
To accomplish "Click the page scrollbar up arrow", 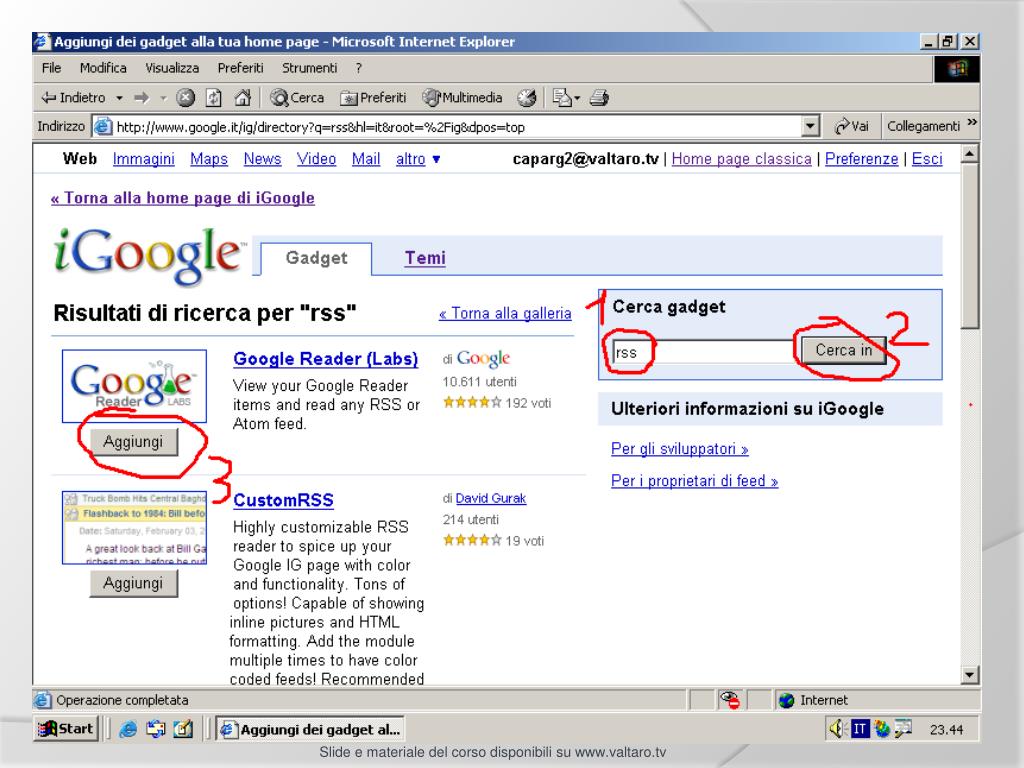I will click(970, 154).
